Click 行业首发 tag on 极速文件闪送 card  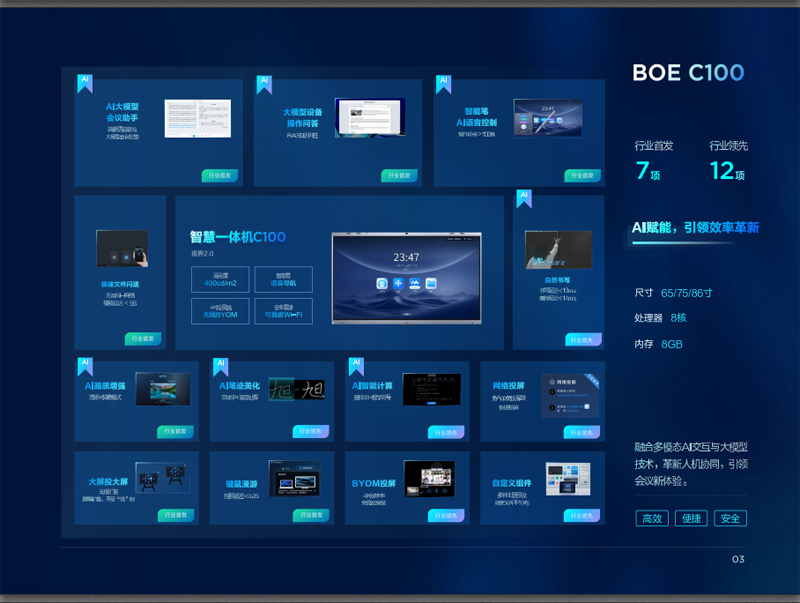pos(143,339)
